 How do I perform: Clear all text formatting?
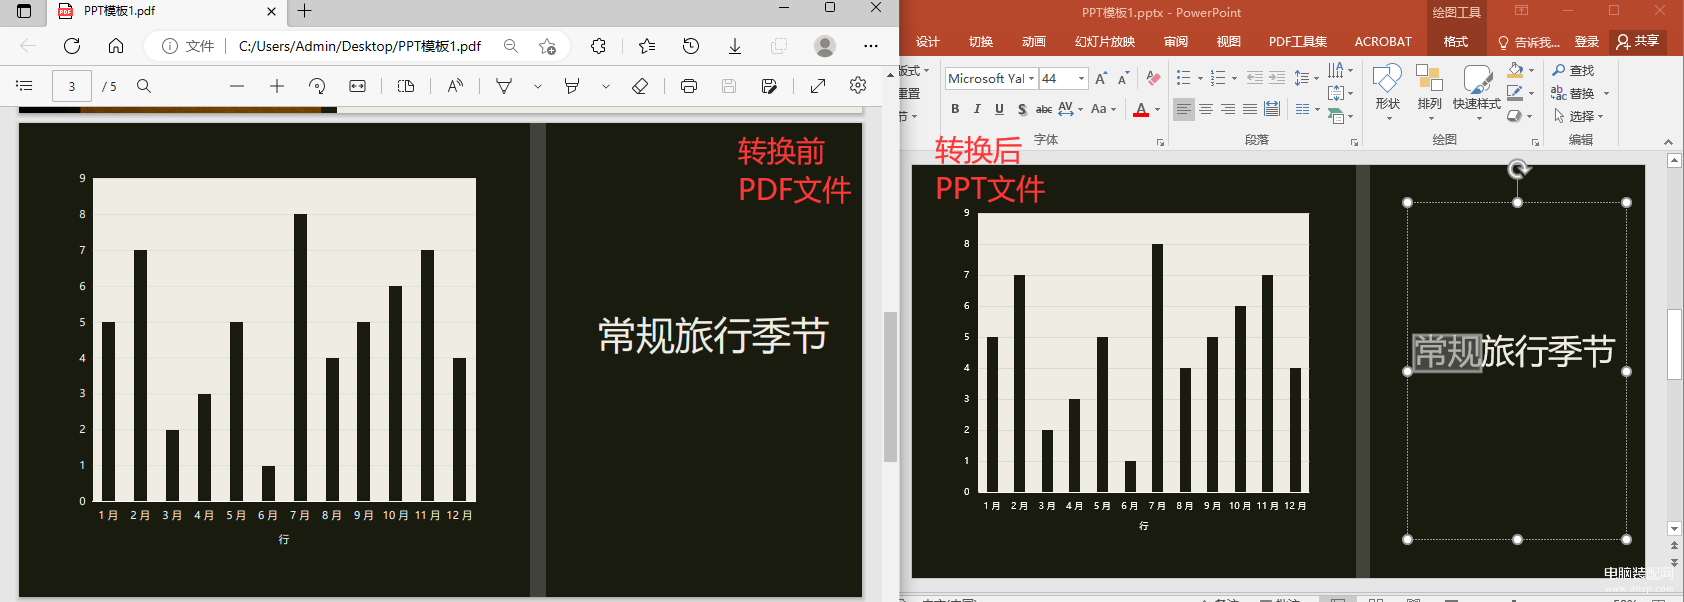[1153, 78]
